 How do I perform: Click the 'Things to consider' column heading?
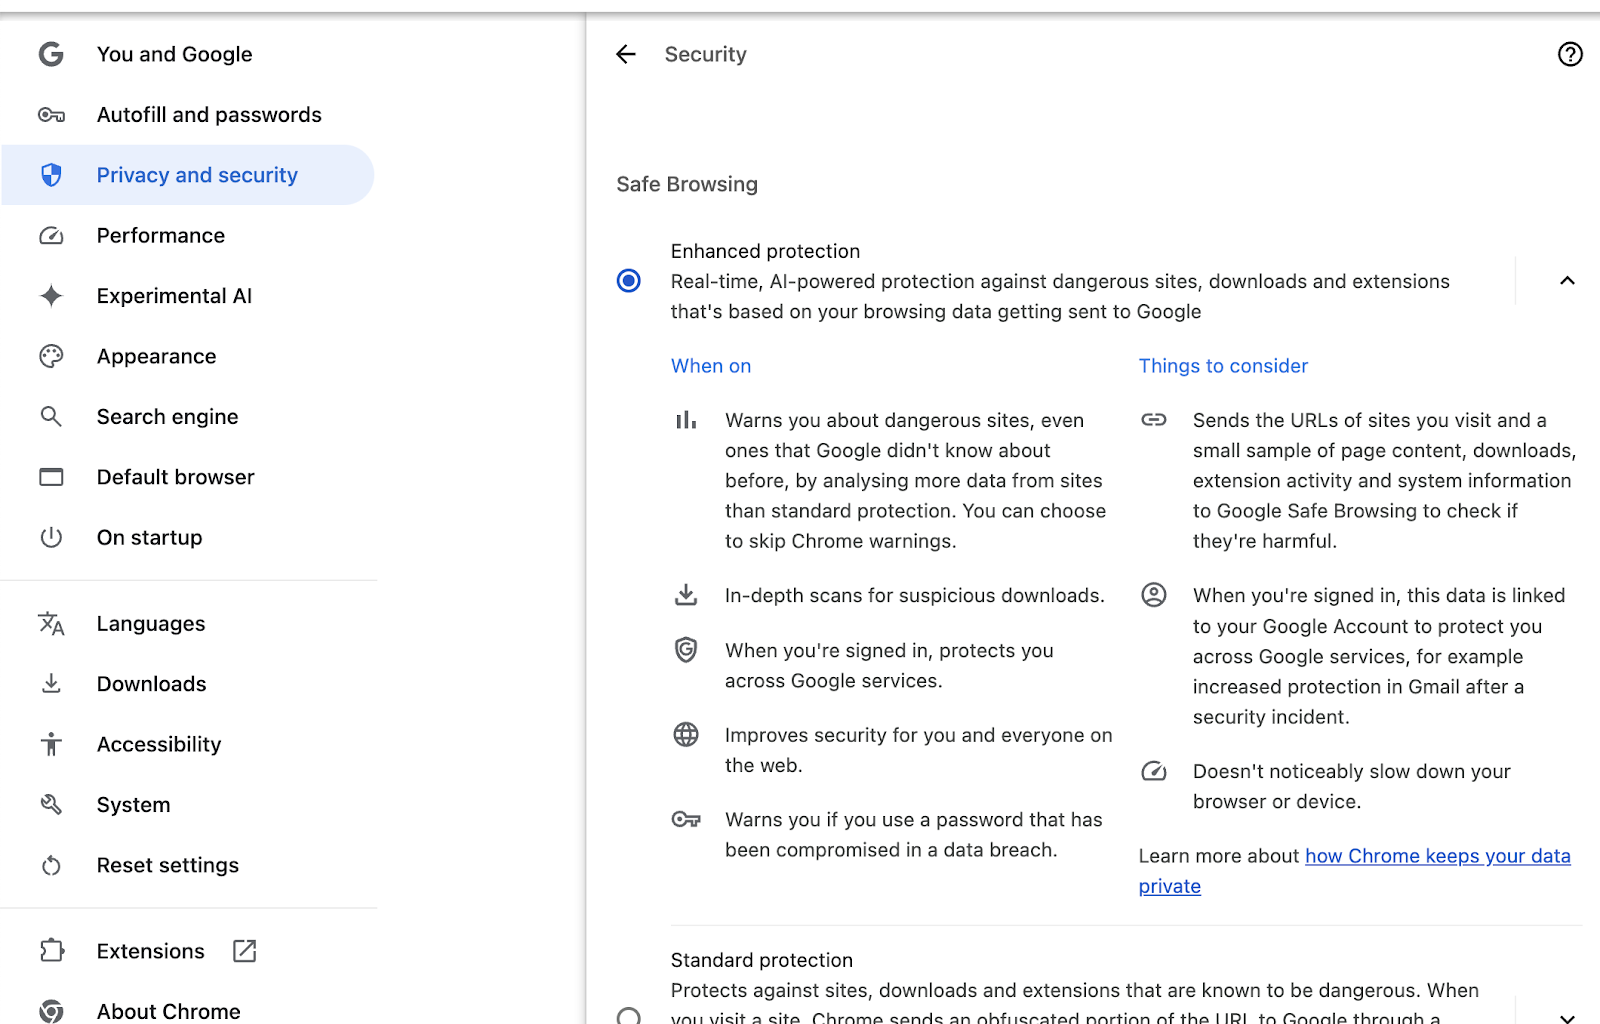(1223, 366)
